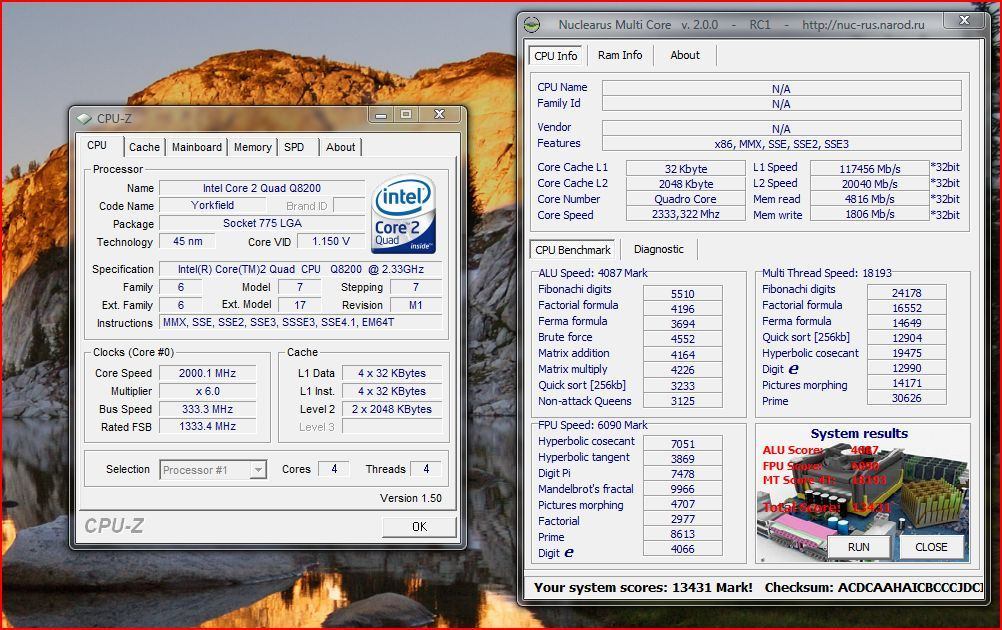The image size is (1002, 630).
Task: Click the Core Speed value 2333,322 Mhz
Action: click(686, 215)
